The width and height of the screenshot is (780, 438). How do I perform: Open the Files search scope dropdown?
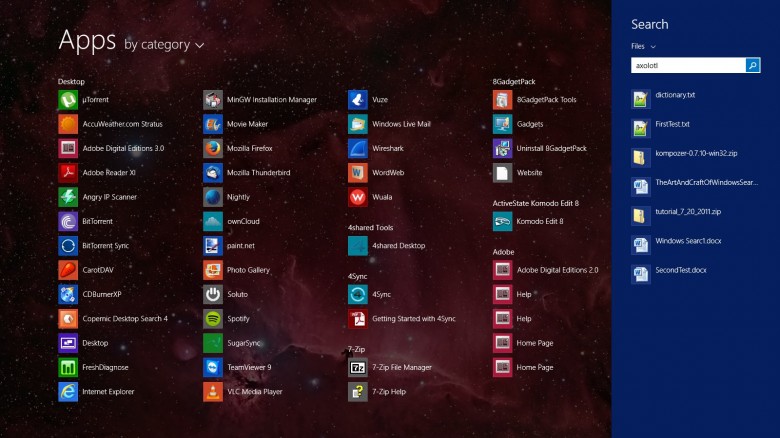643,46
